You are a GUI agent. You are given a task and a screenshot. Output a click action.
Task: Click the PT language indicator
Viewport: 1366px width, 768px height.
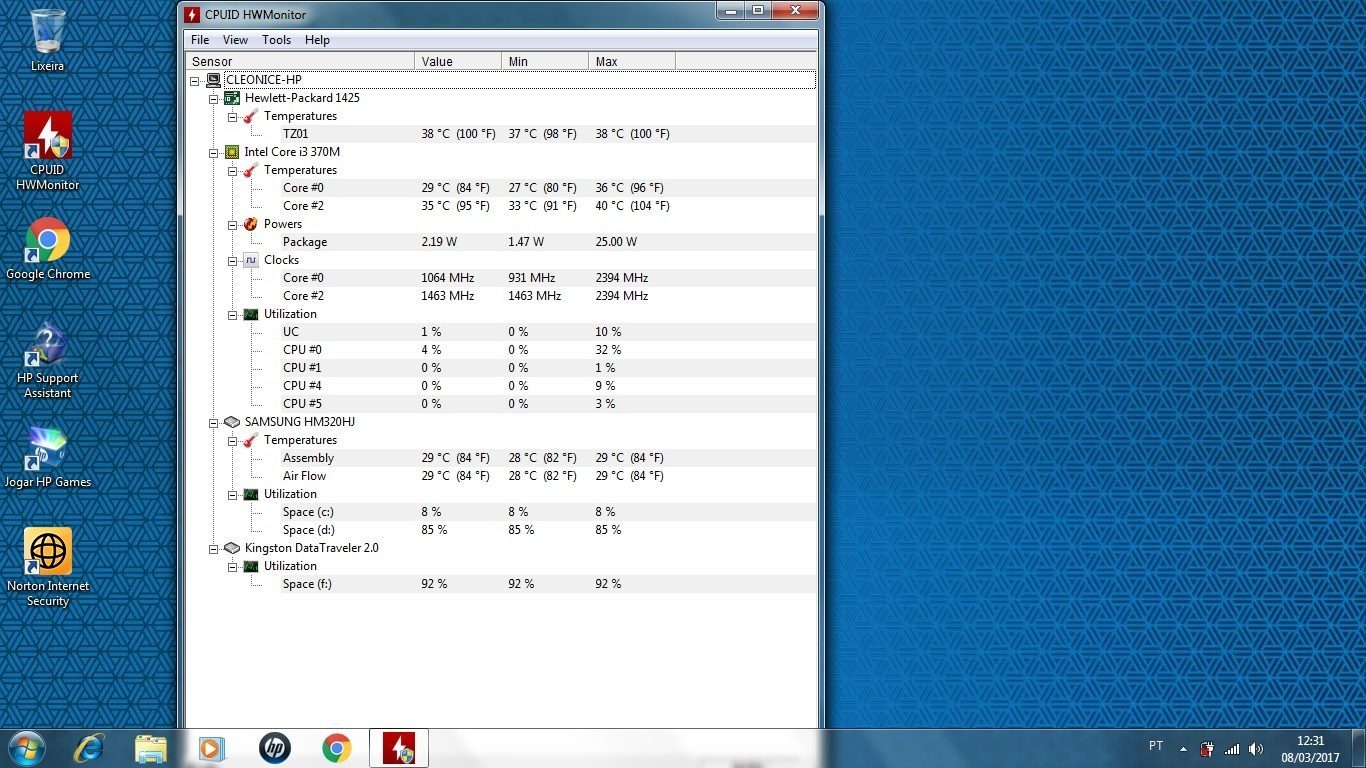[1156, 746]
